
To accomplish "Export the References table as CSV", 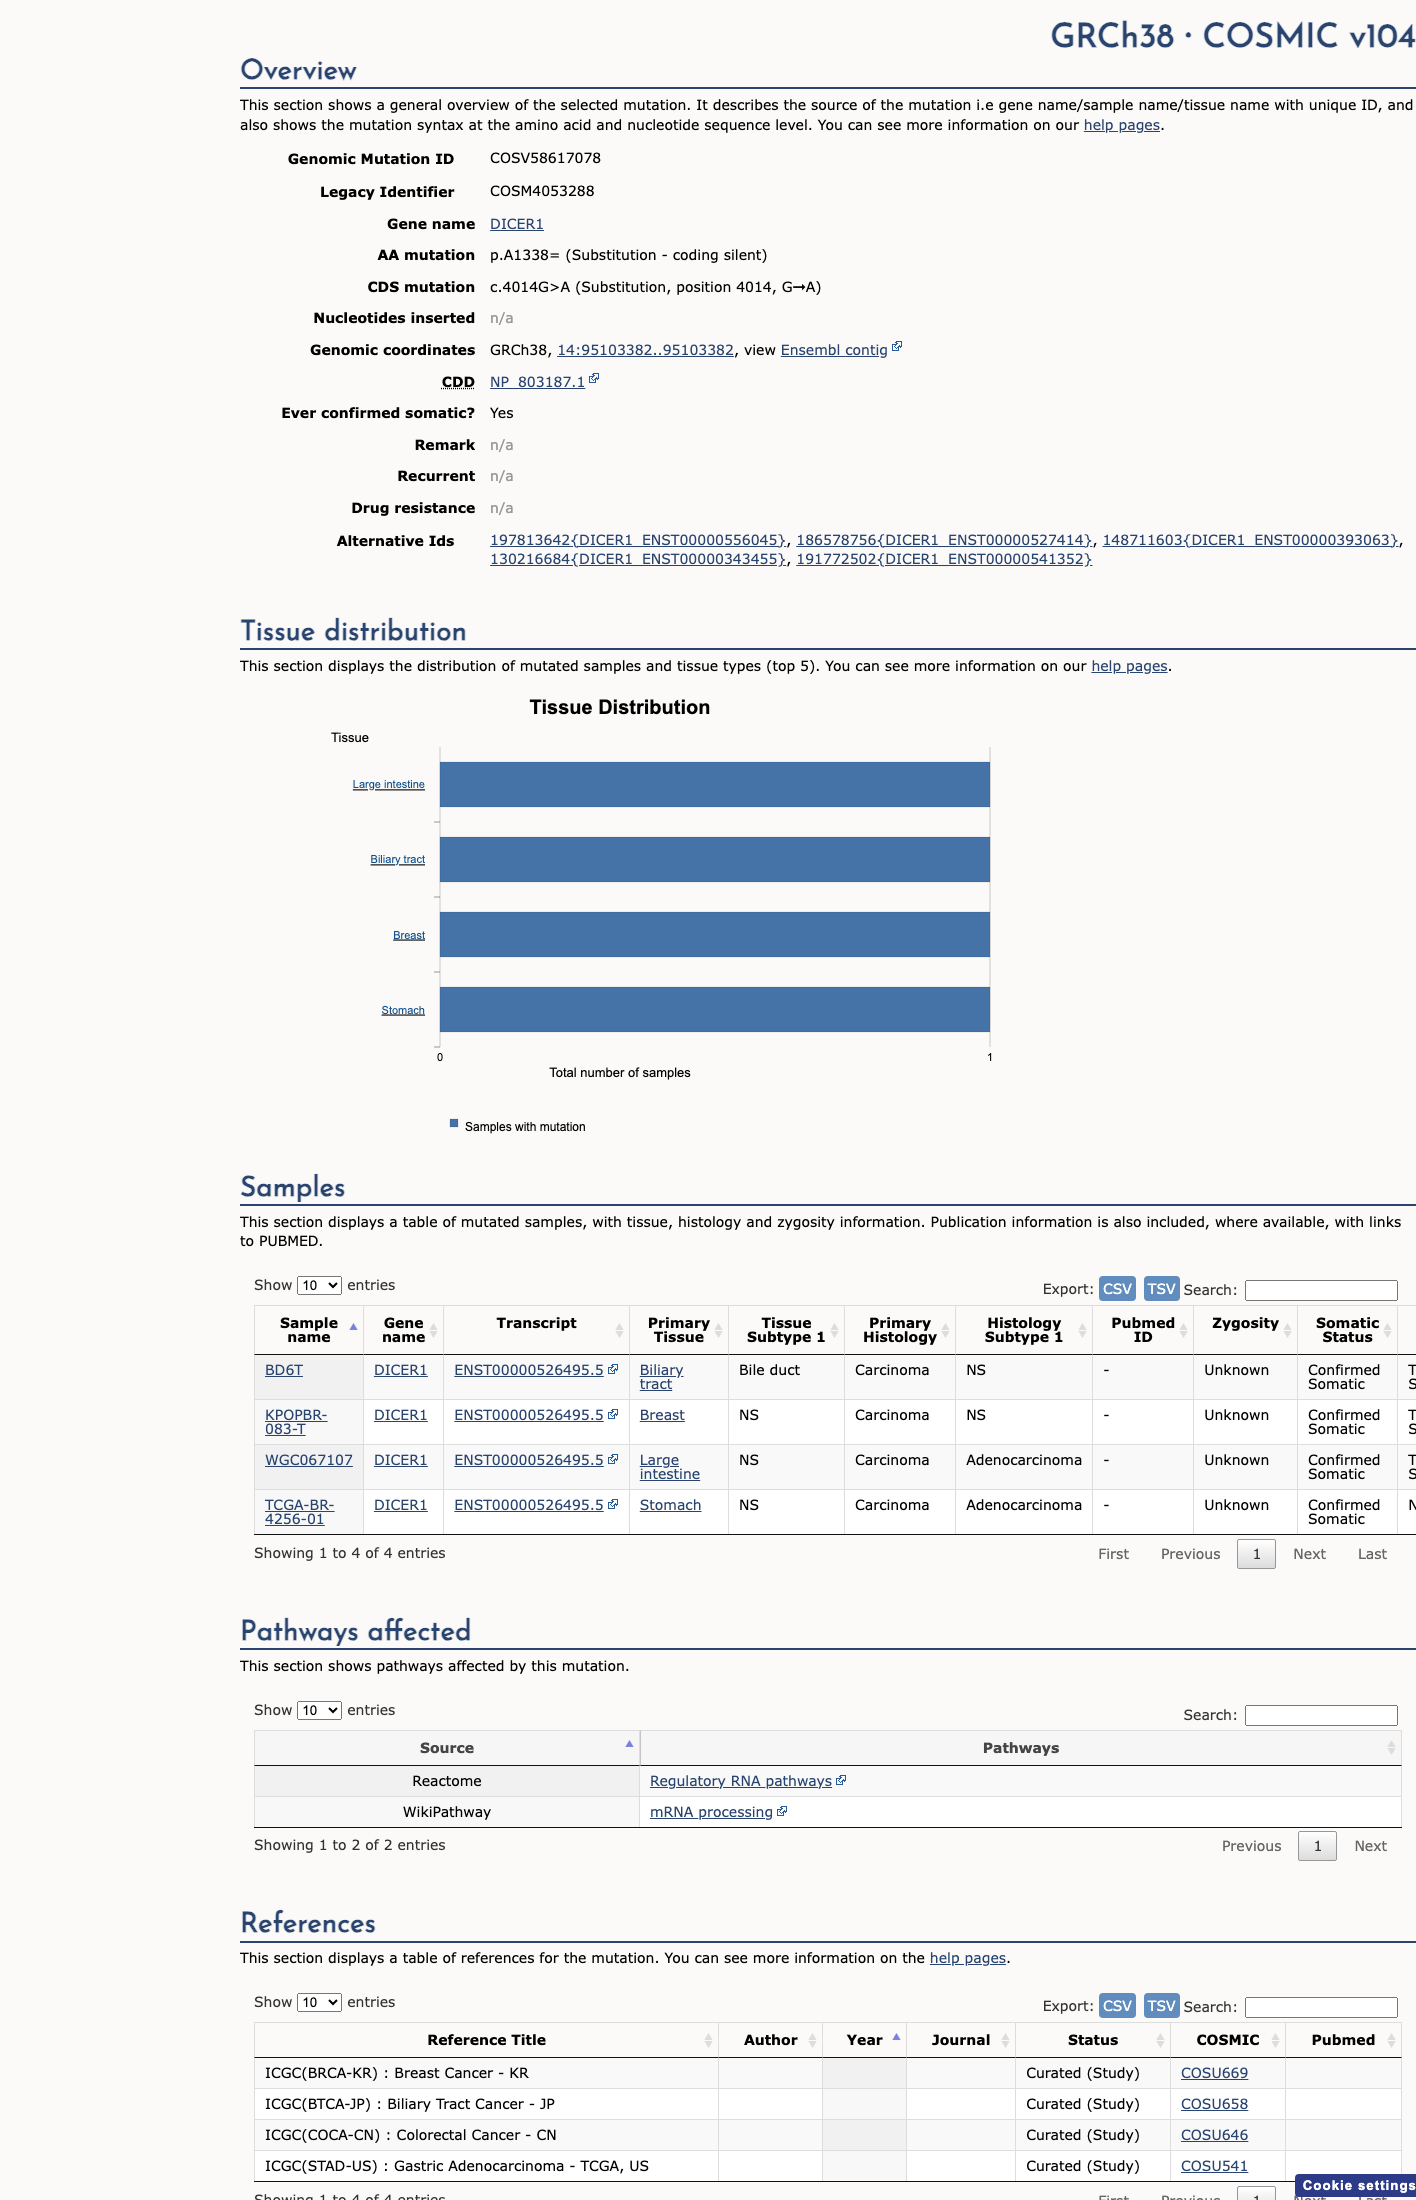I will pos(1117,2006).
